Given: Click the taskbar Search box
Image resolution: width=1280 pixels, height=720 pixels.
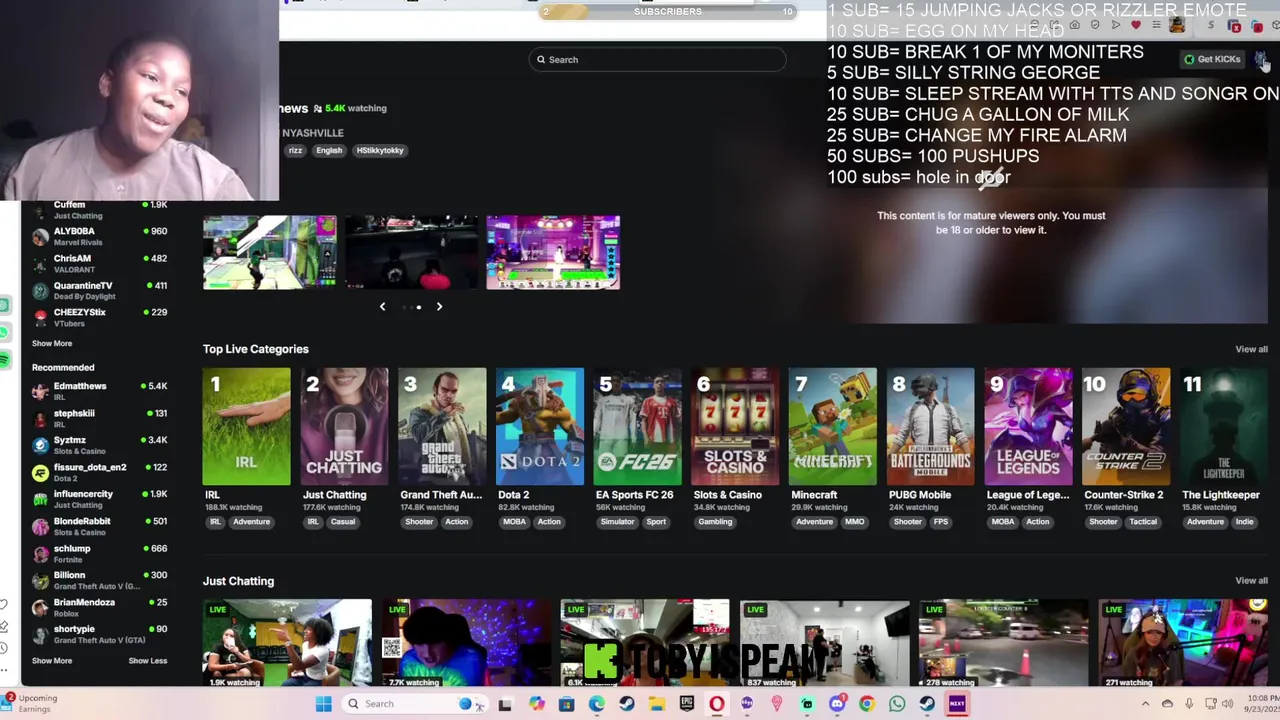Looking at the screenshot, I should 415,704.
